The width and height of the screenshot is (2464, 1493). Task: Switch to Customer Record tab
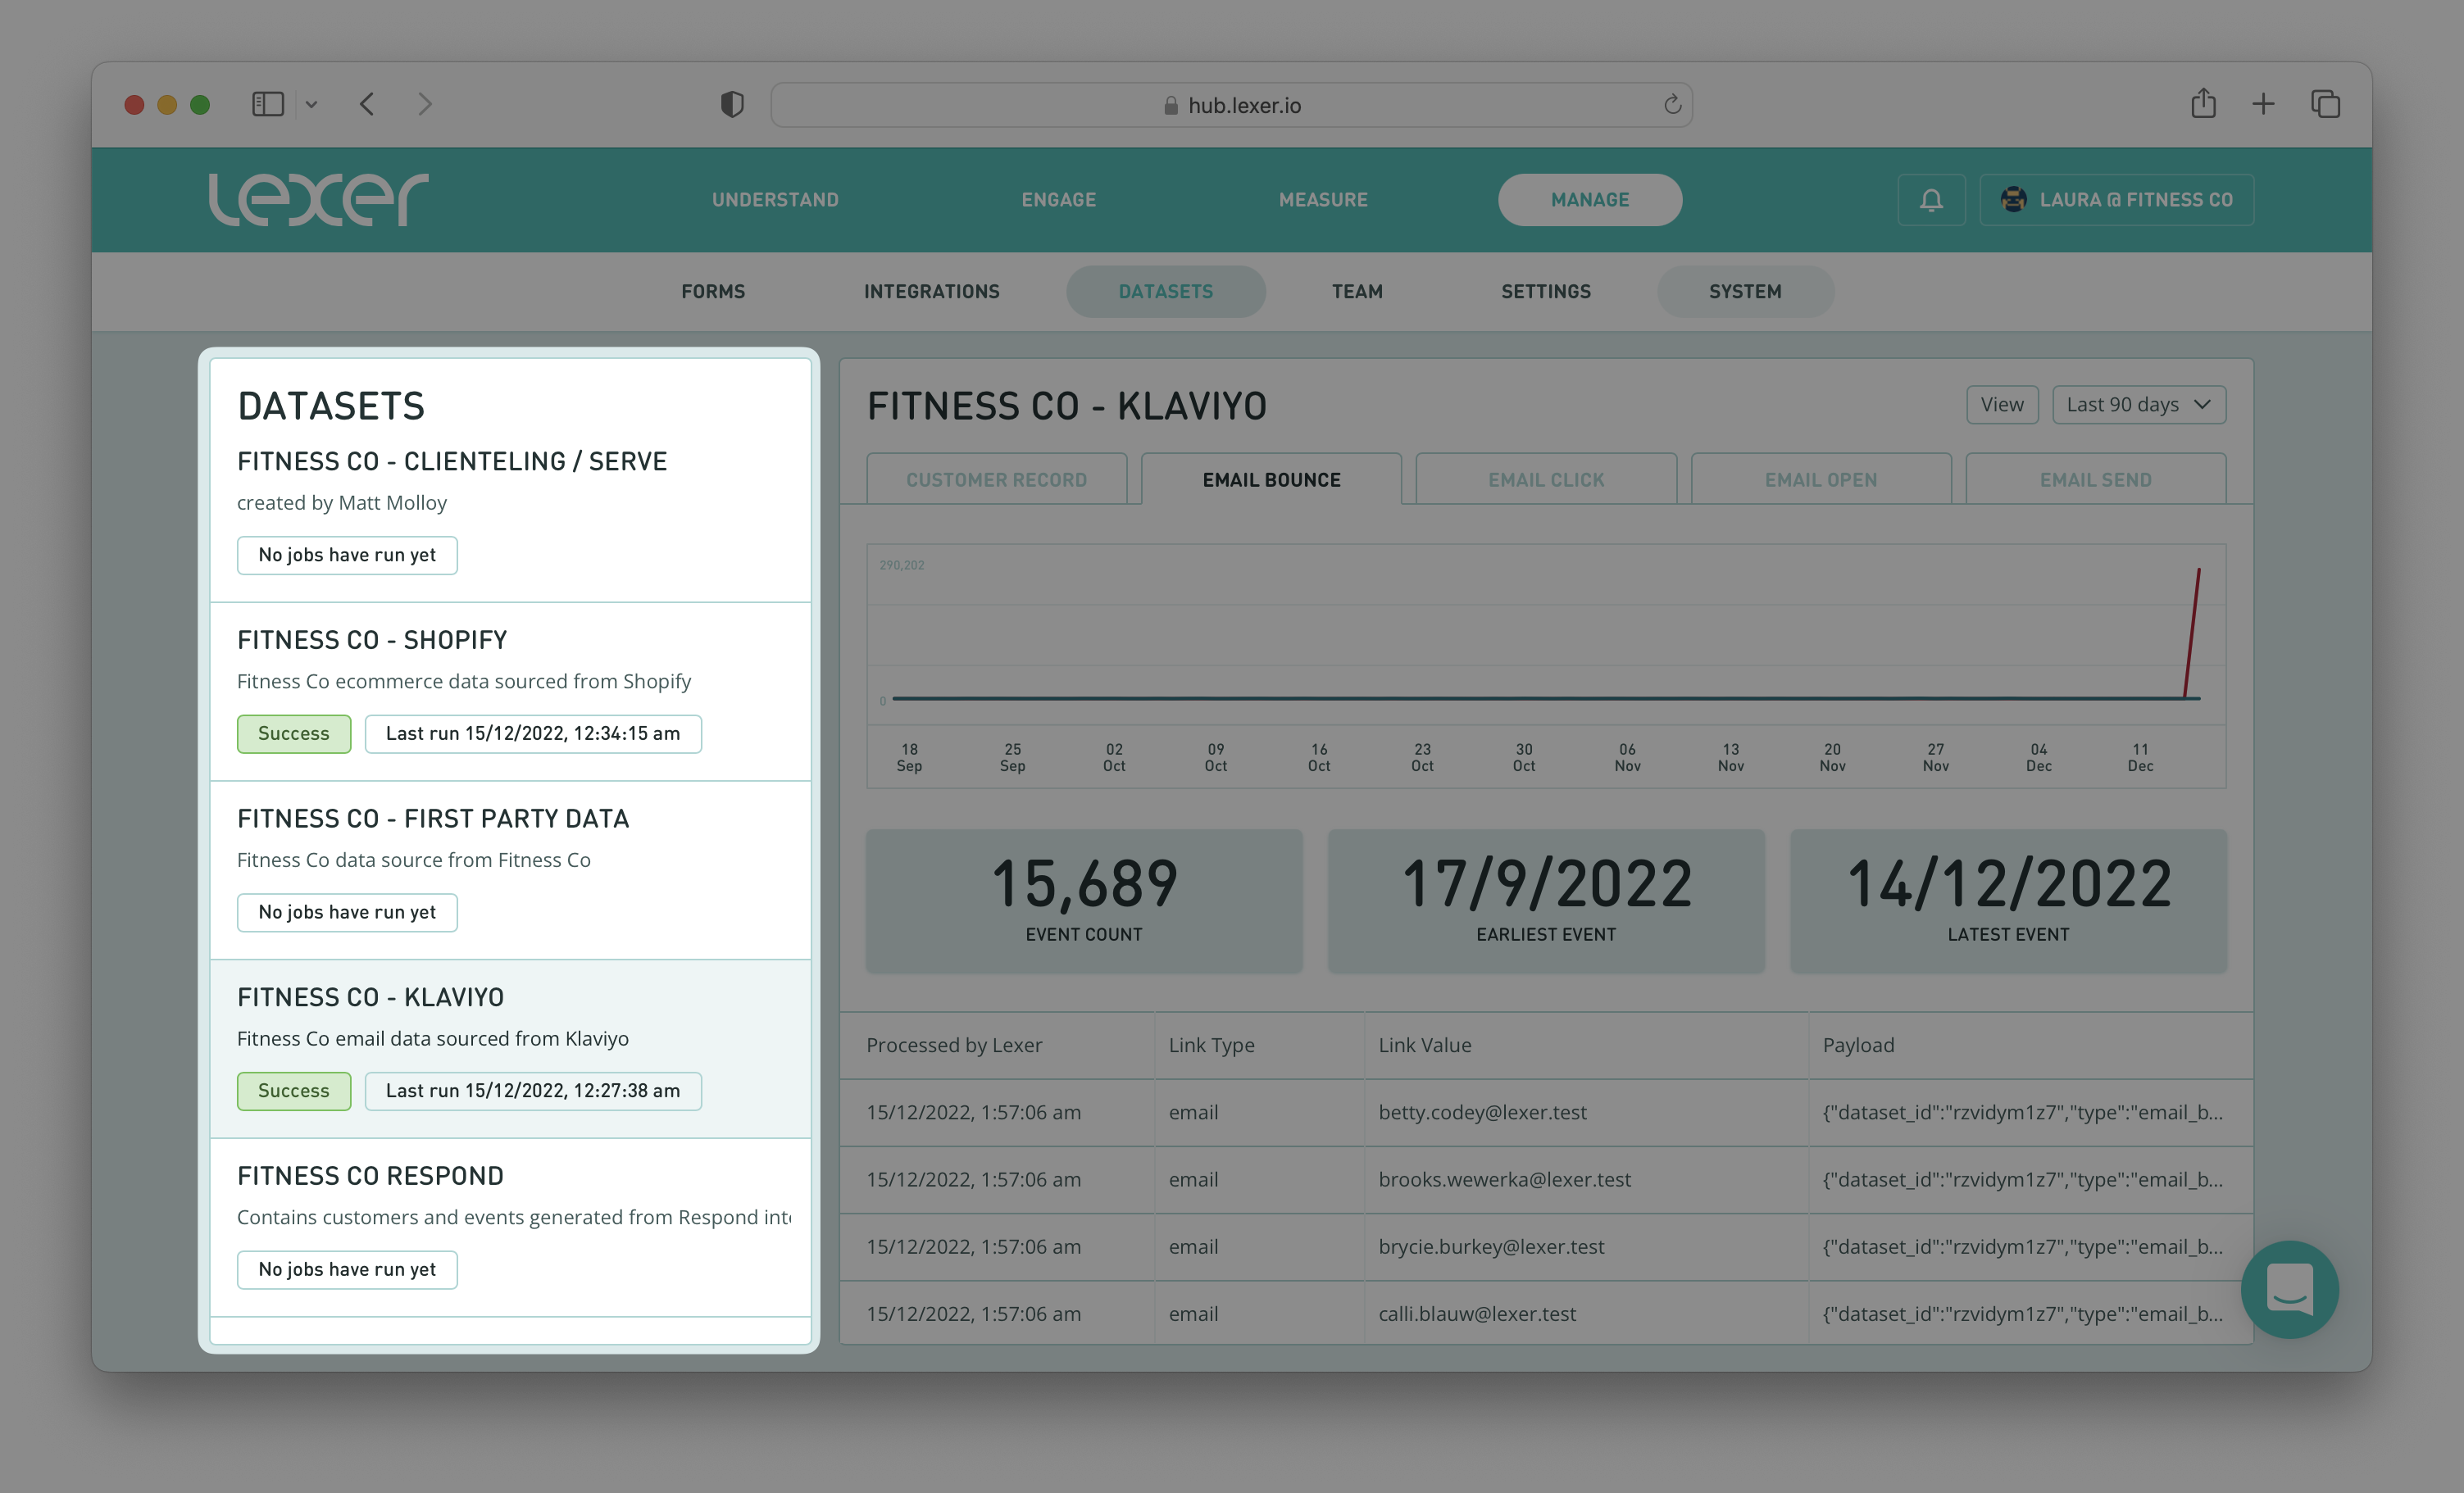click(996, 480)
